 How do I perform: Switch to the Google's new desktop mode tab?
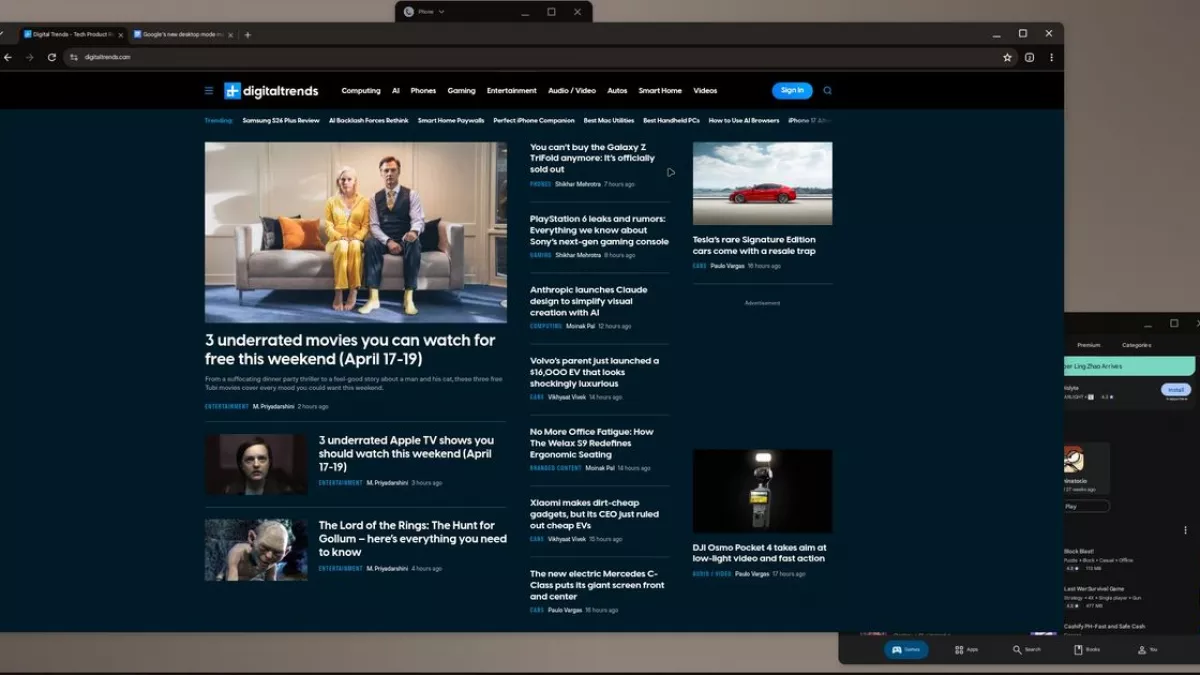[180, 35]
